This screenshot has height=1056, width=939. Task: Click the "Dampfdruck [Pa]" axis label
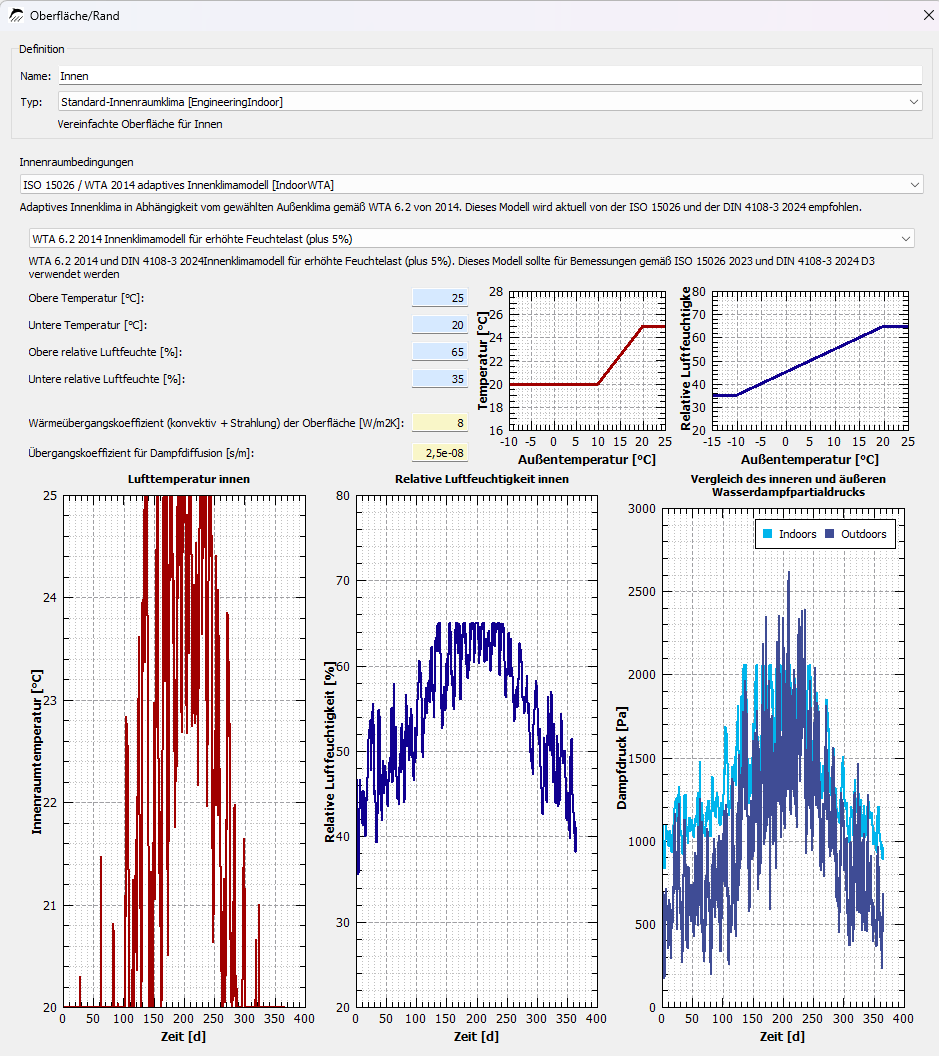pos(622,758)
